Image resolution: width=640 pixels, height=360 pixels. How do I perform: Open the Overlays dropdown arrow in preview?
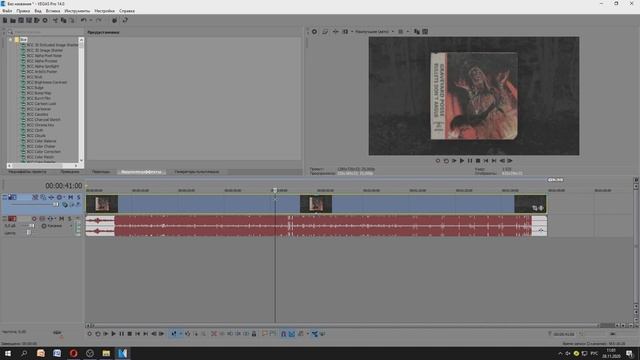pyautogui.click(x=408, y=31)
